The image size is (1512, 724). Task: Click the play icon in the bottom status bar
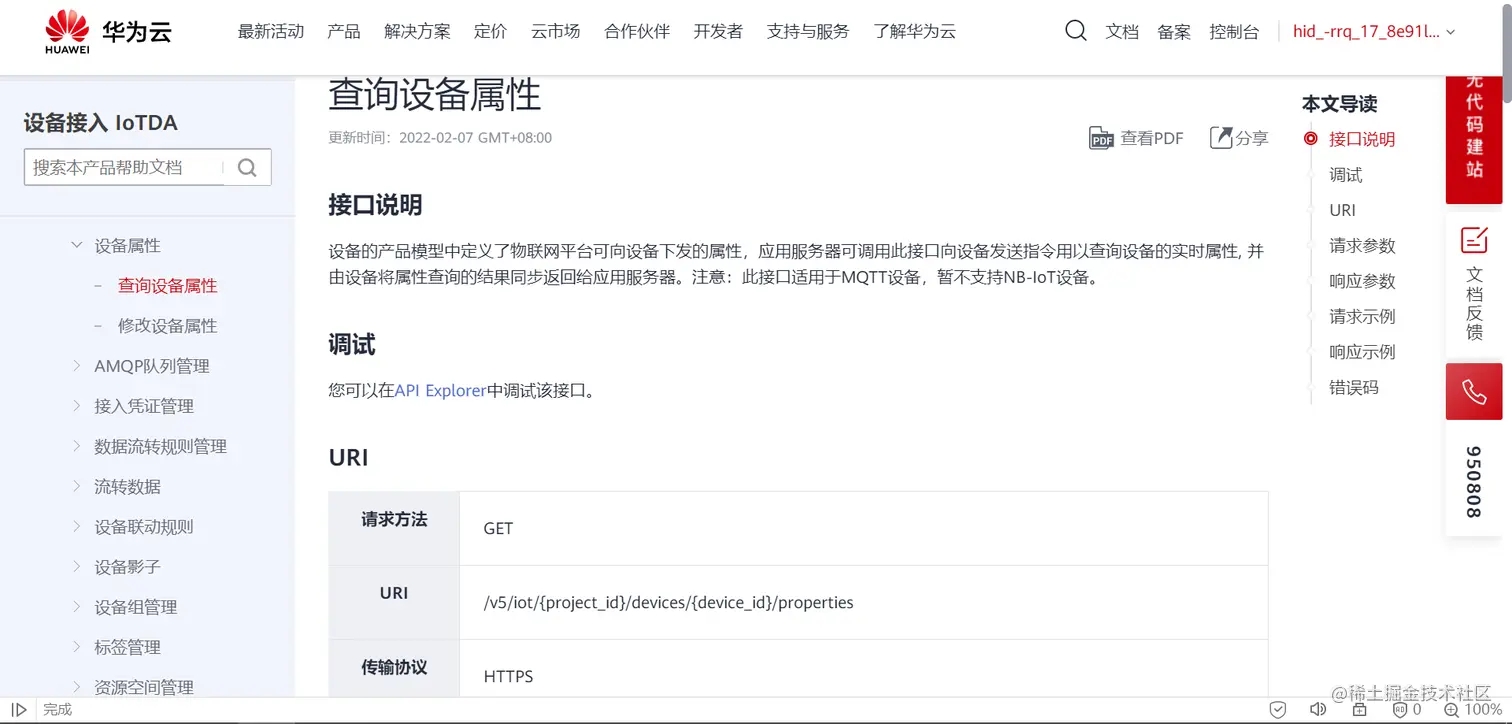pos(19,710)
